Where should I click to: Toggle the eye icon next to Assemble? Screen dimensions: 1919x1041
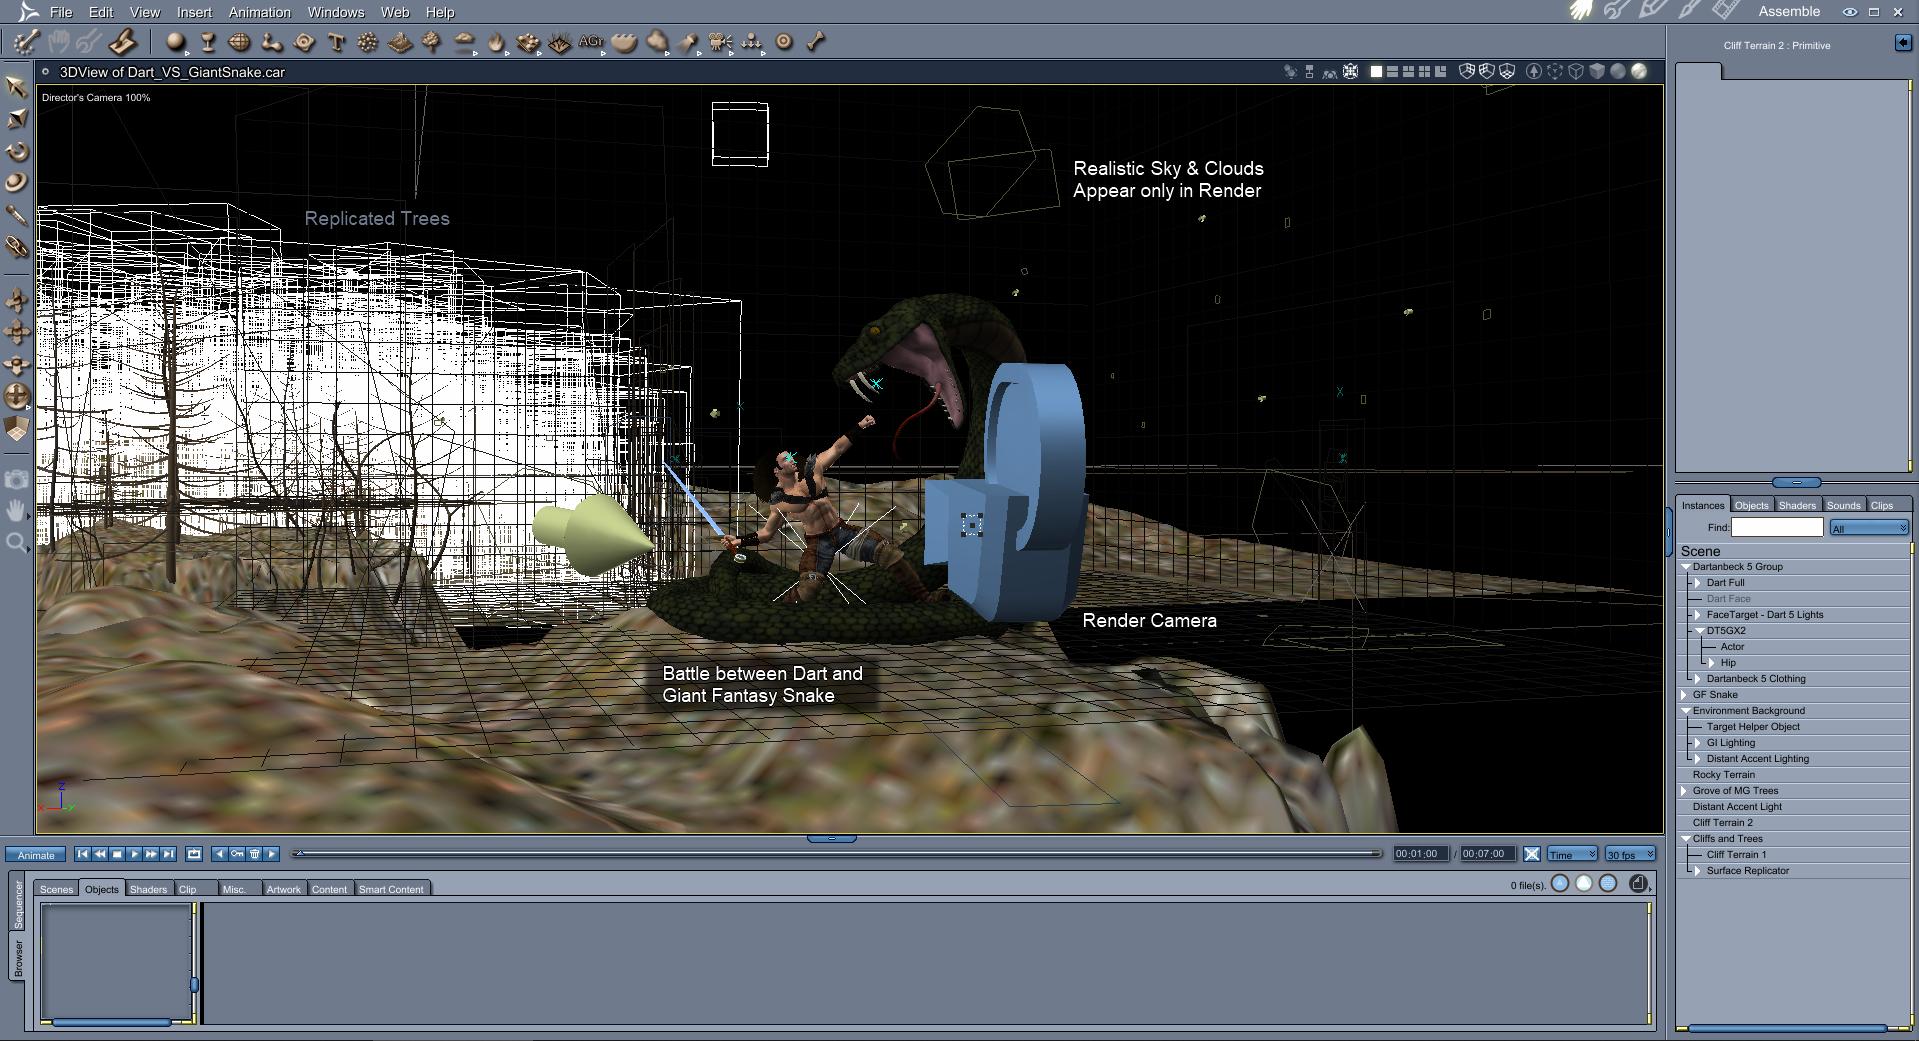(1850, 12)
